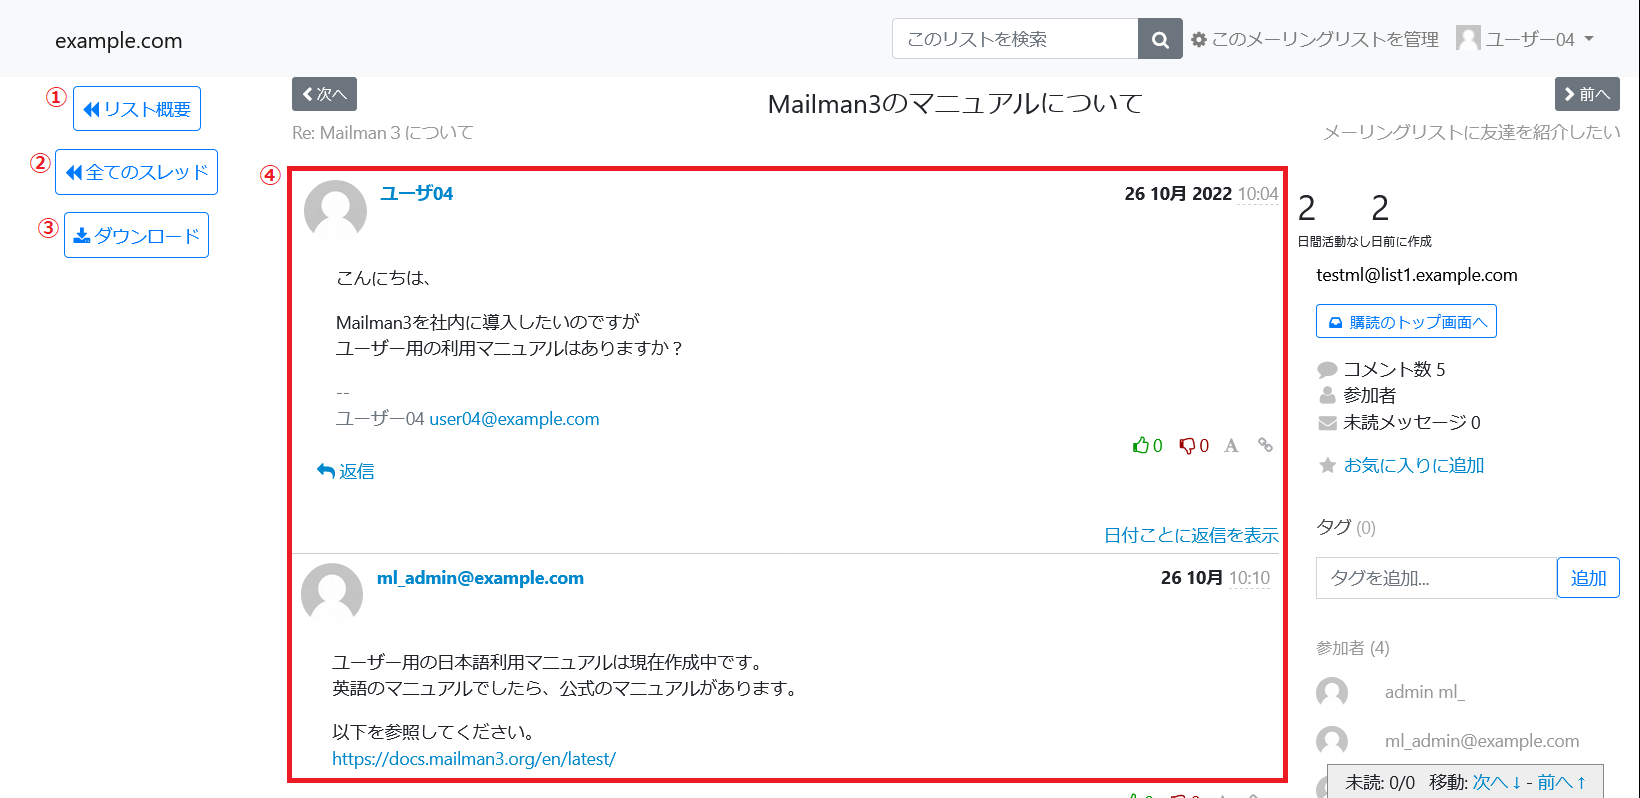Click the star icon beside お気に入りに追加

click(1327, 465)
